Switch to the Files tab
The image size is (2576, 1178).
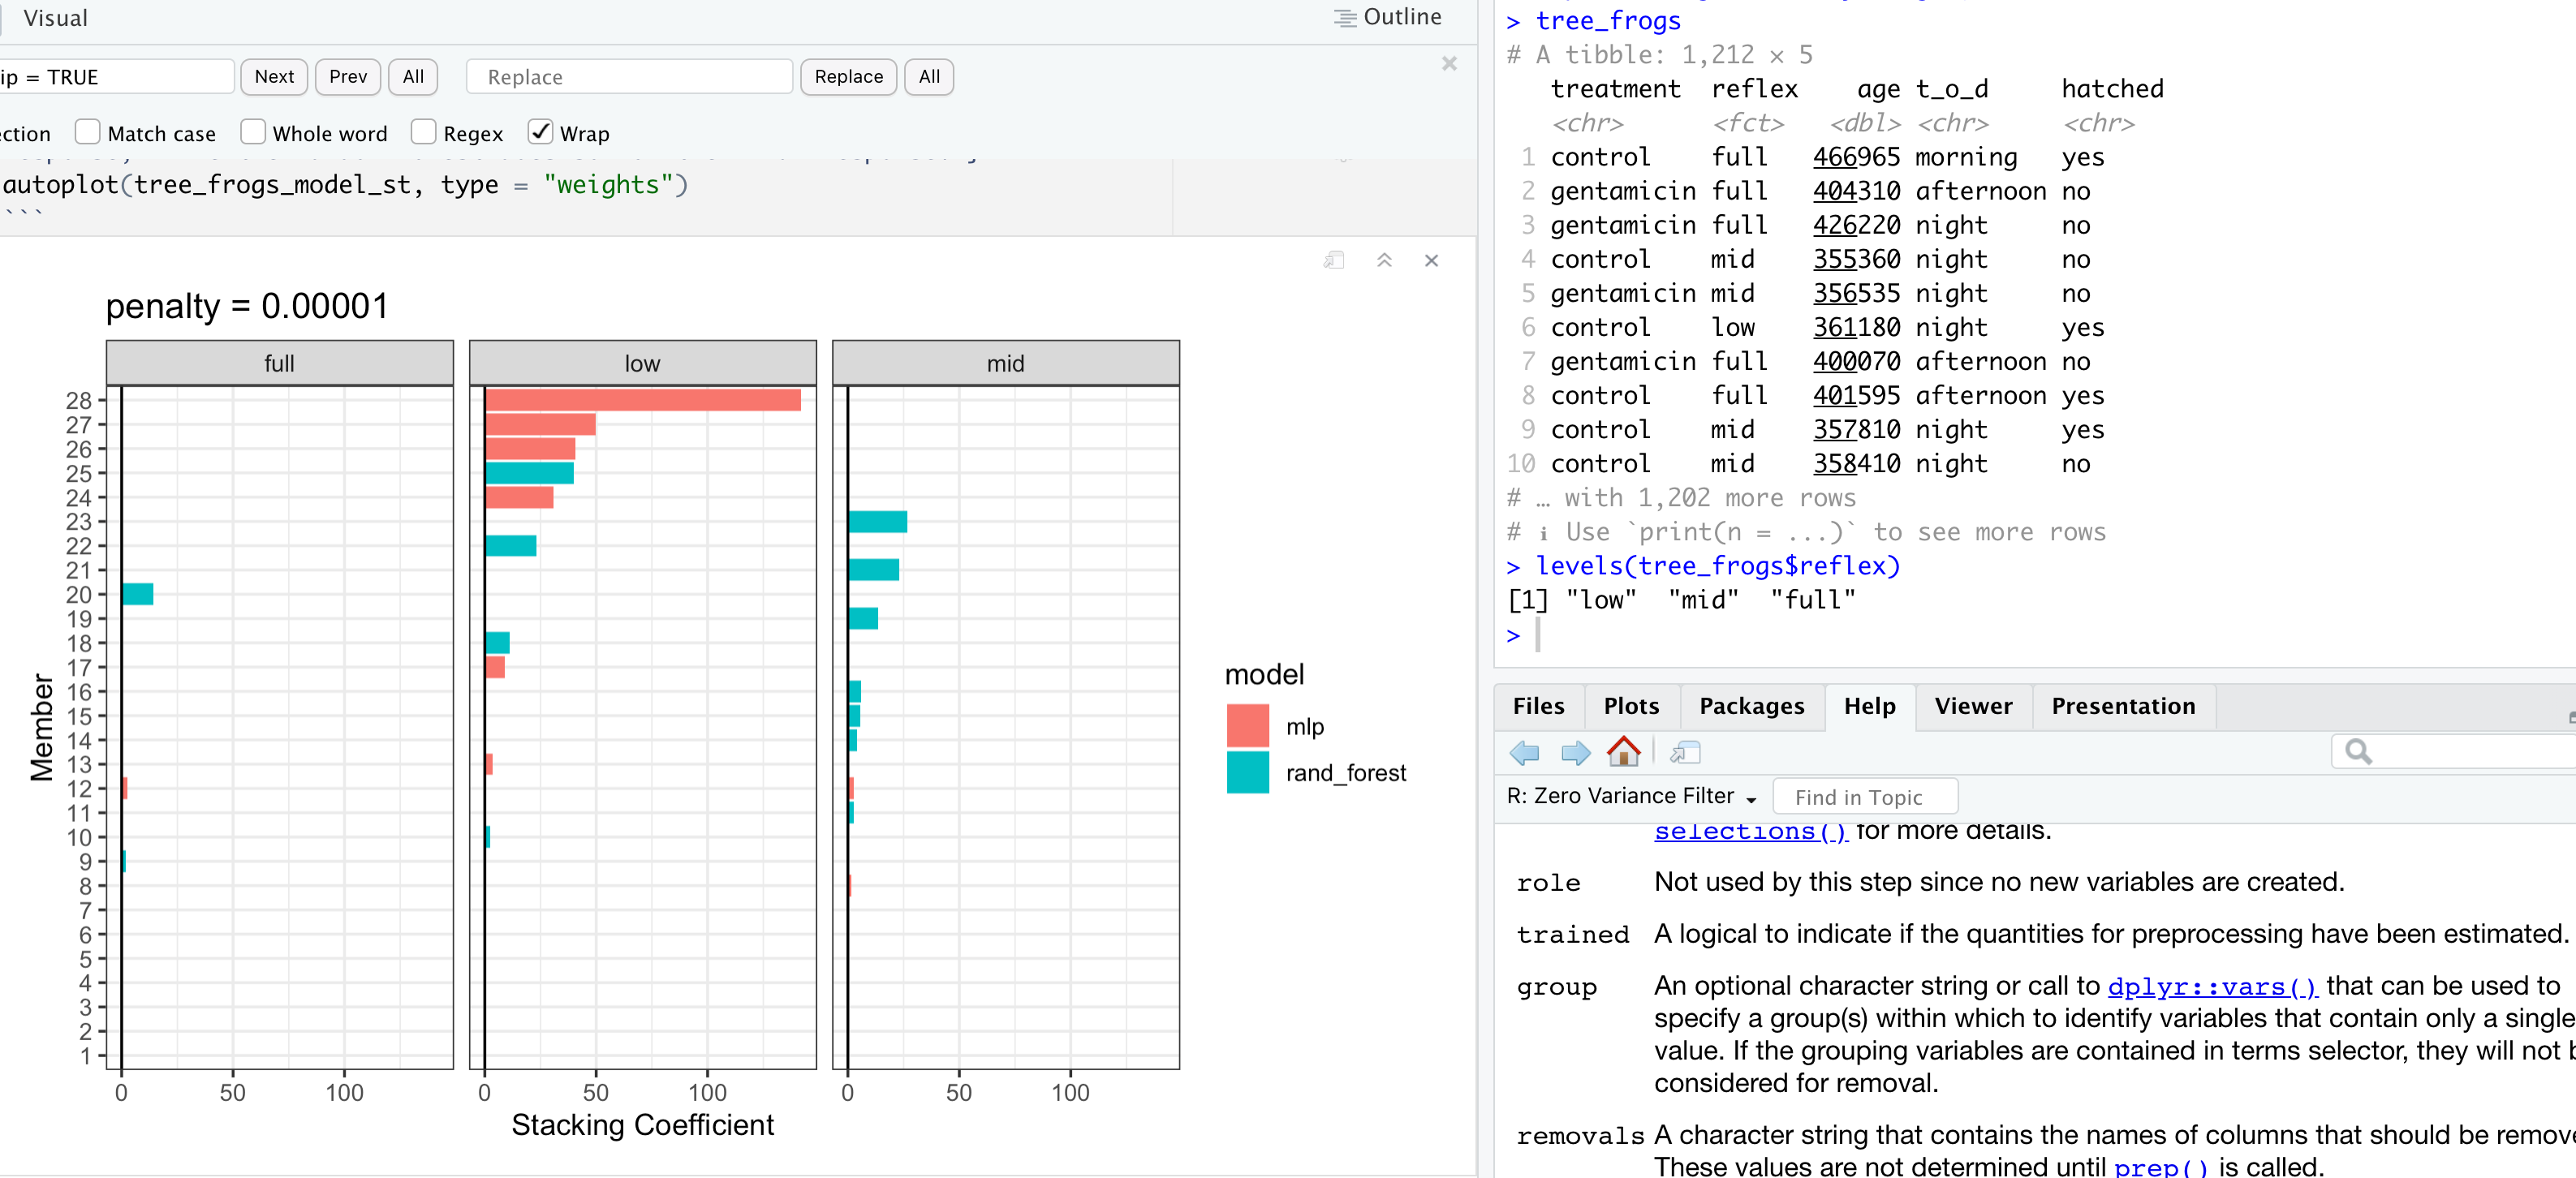pyautogui.click(x=1538, y=706)
